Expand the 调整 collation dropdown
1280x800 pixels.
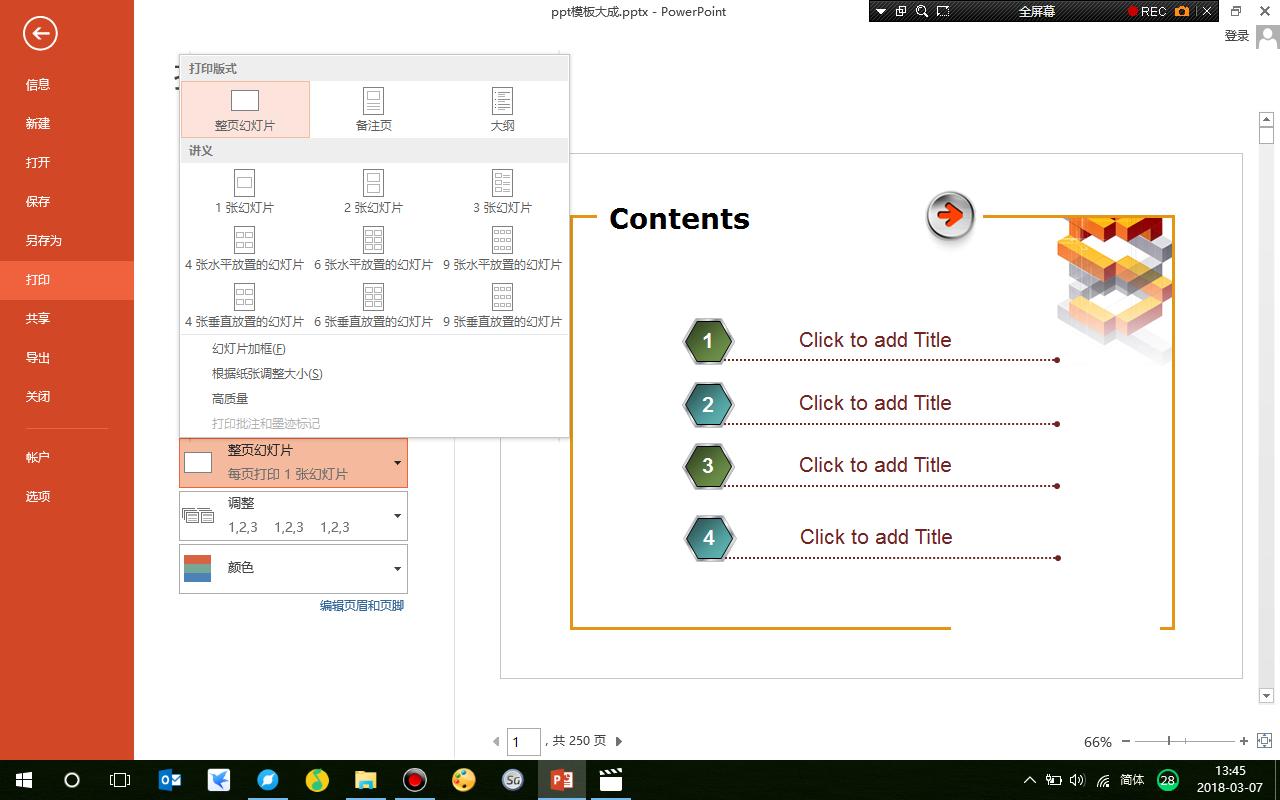pyautogui.click(x=293, y=515)
